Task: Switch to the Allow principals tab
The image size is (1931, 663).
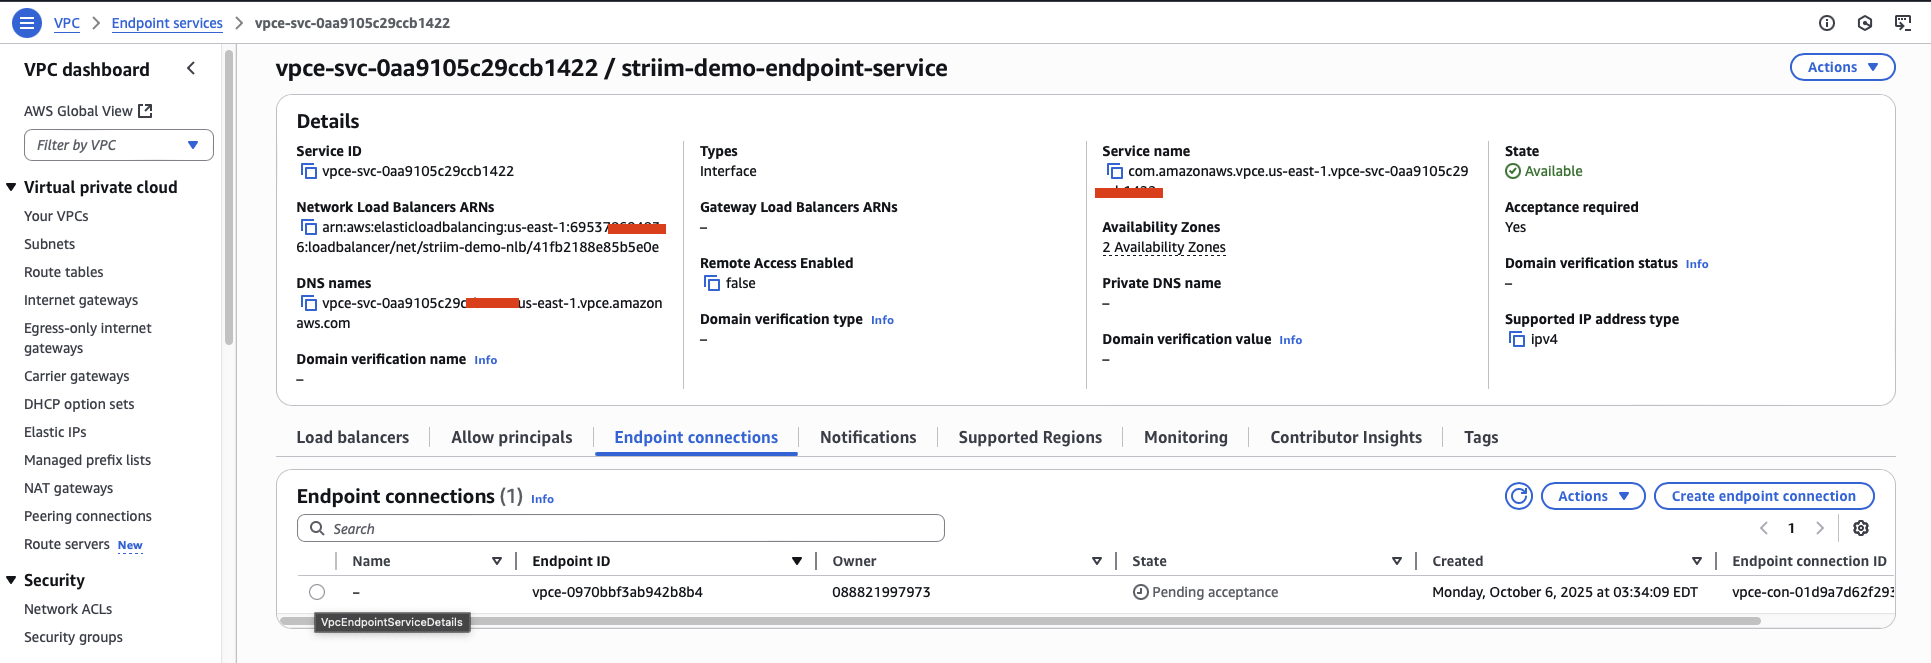Action: 511,437
